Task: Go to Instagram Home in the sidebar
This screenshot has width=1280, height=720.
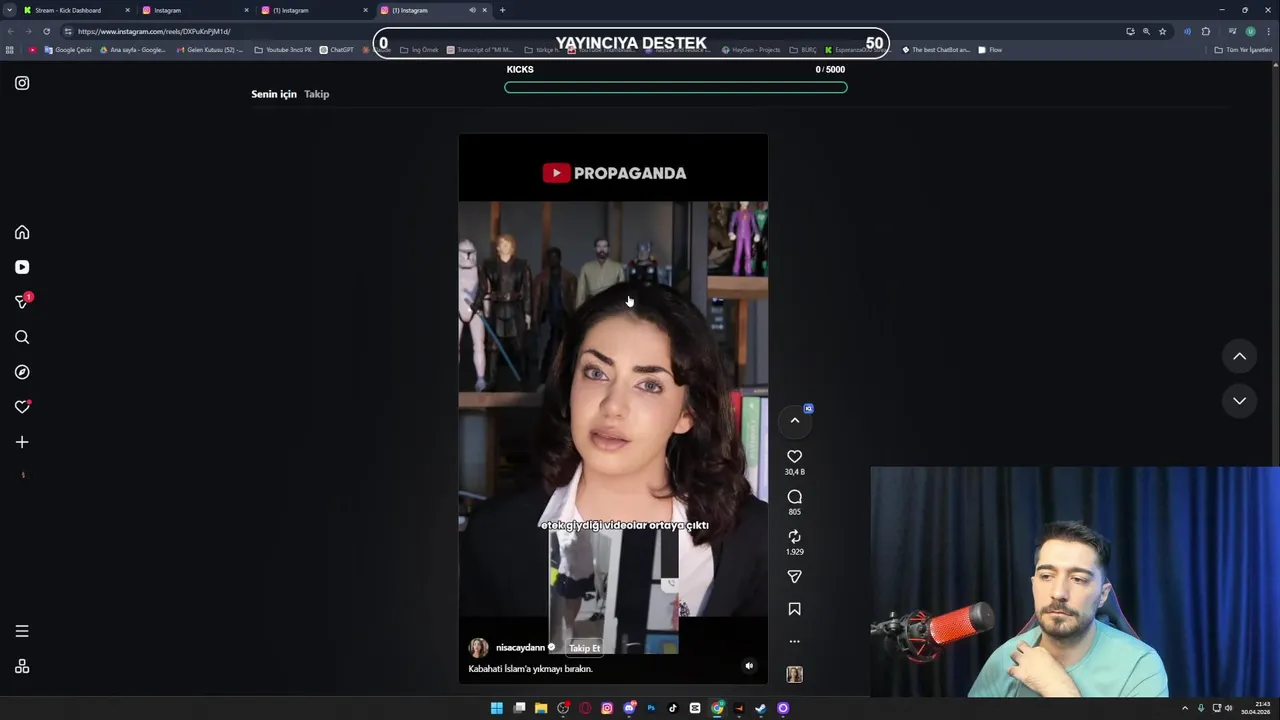Action: 22,232
